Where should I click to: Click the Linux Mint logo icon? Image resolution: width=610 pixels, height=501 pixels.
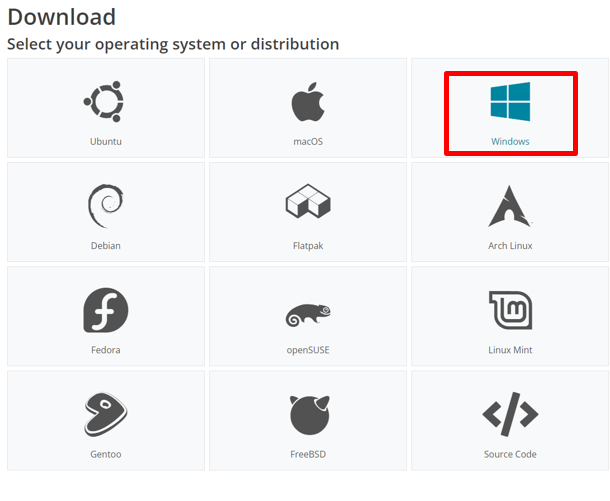tap(510, 310)
